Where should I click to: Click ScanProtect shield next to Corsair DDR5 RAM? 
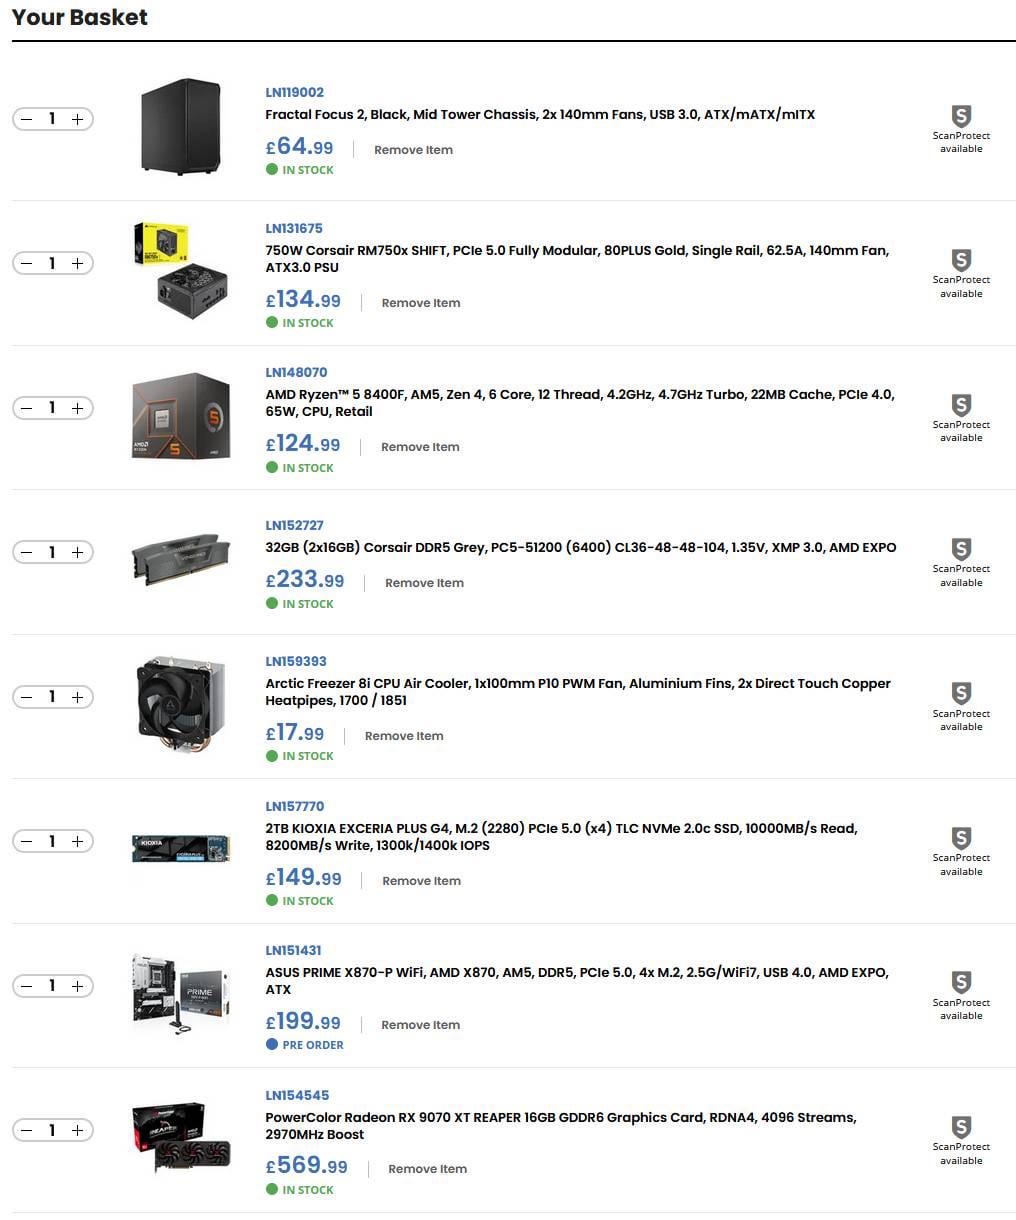[961, 549]
